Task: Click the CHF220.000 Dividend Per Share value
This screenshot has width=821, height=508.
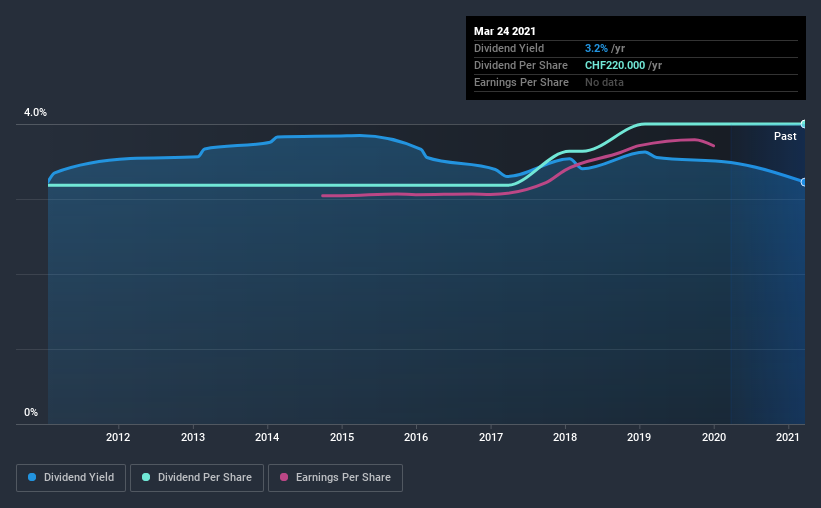Action: coord(615,65)
